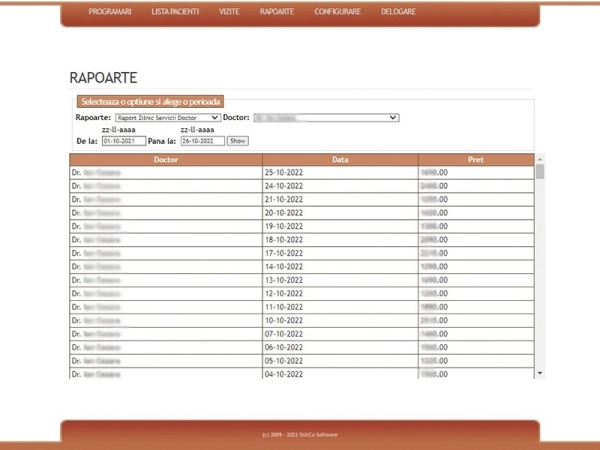
Task: Select the RAPOARTE menu item
Action: (276, 12)
